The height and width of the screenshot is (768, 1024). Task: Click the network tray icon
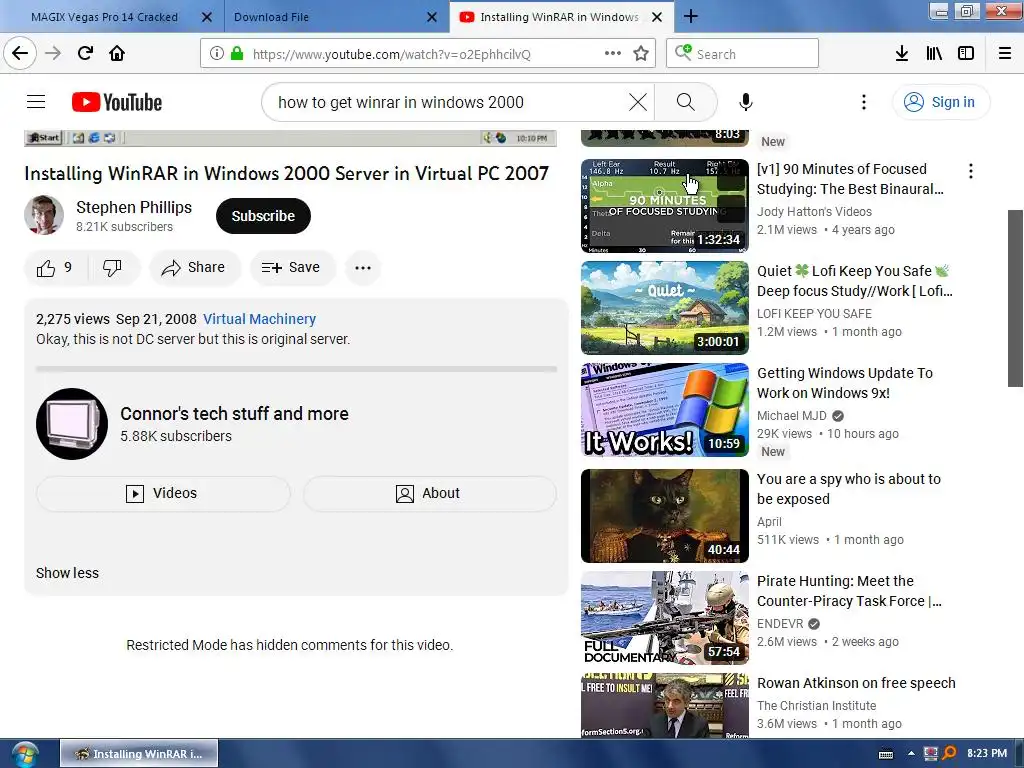[x=931, y=754]
